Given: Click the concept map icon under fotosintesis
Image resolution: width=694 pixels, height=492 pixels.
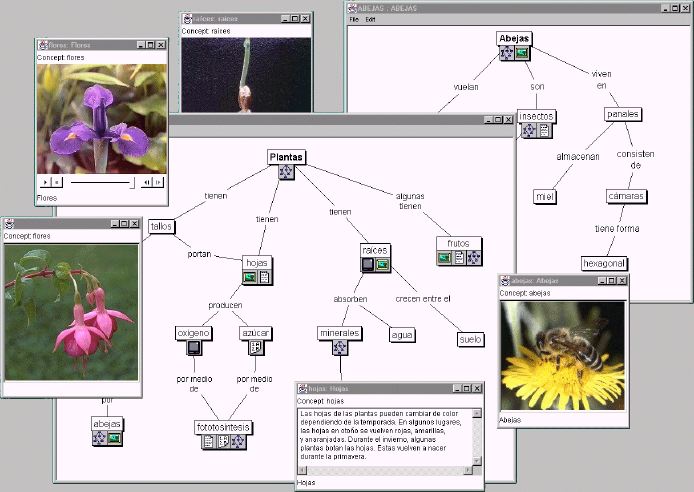Looking at the screenshot, I should 238,441.
